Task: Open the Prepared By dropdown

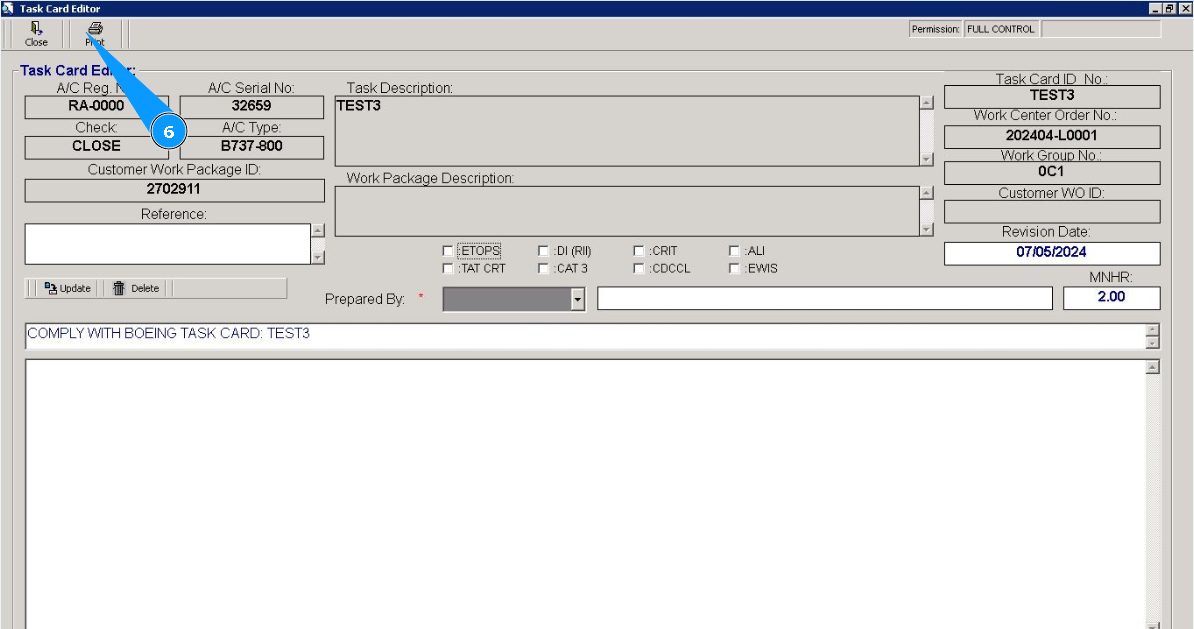Action: point(578,299)
